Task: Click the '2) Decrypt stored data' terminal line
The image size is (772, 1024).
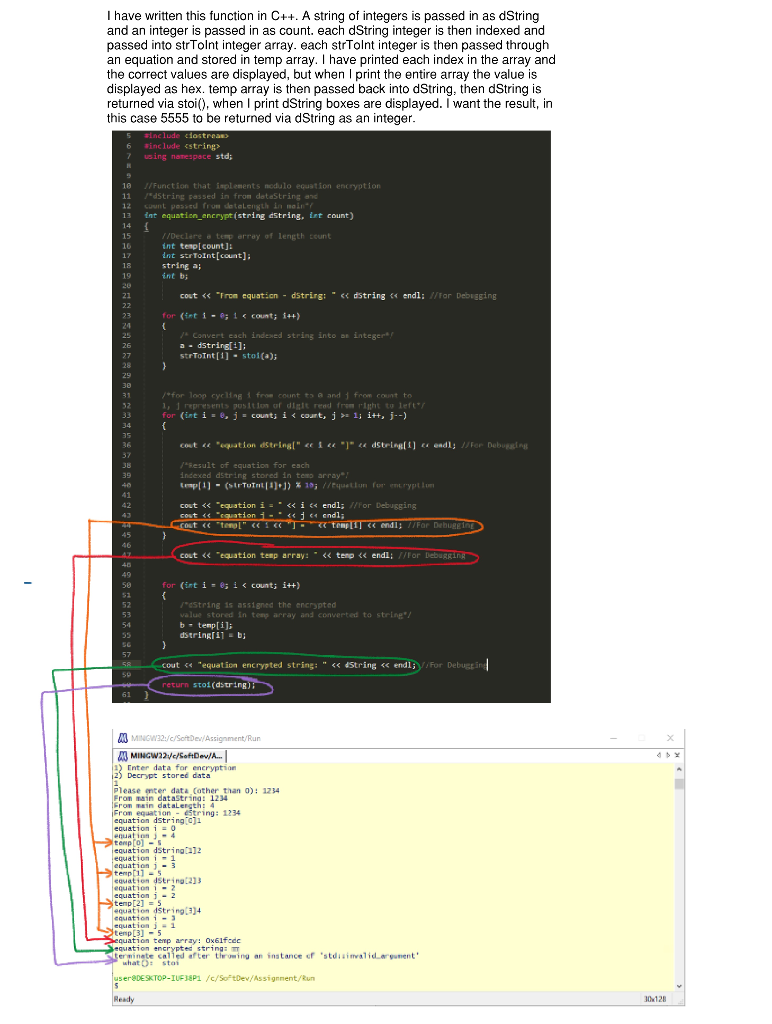Action: (162, 776)
